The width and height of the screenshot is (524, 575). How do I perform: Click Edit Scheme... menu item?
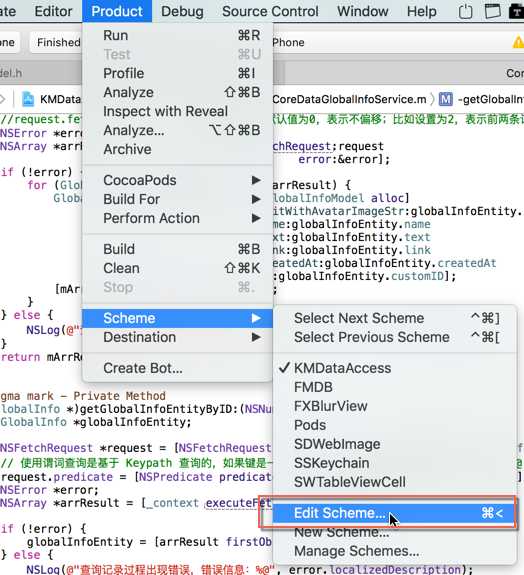[x=394, y=513]
